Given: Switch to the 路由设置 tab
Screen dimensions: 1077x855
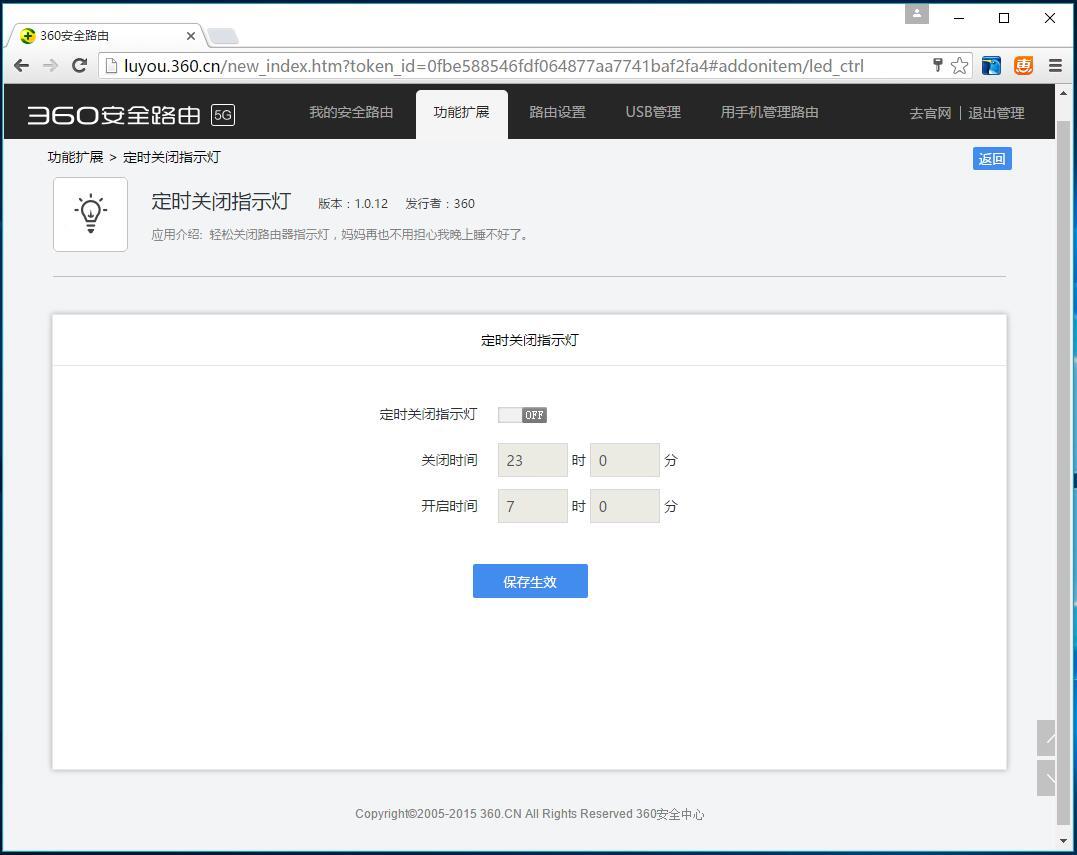Looking at the screenshot, I should (x=557, y=112).
